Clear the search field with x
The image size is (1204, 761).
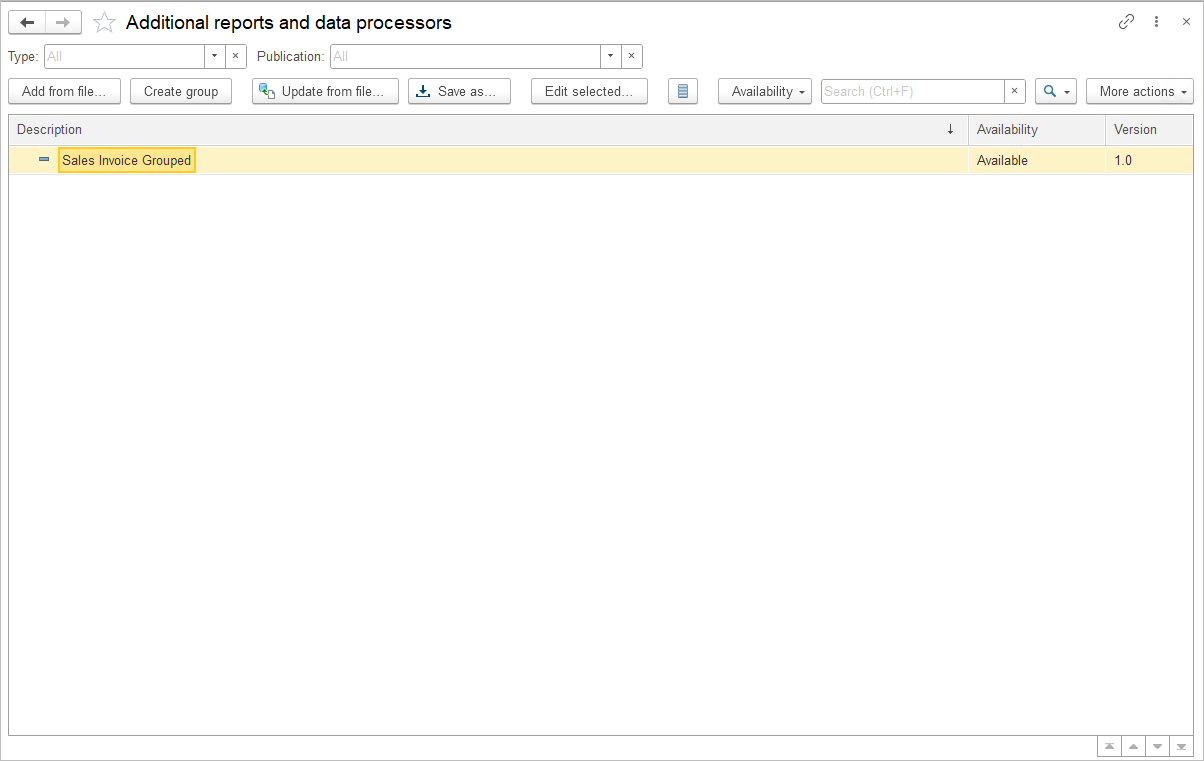pyautogui.click(x=1015, y=91)
